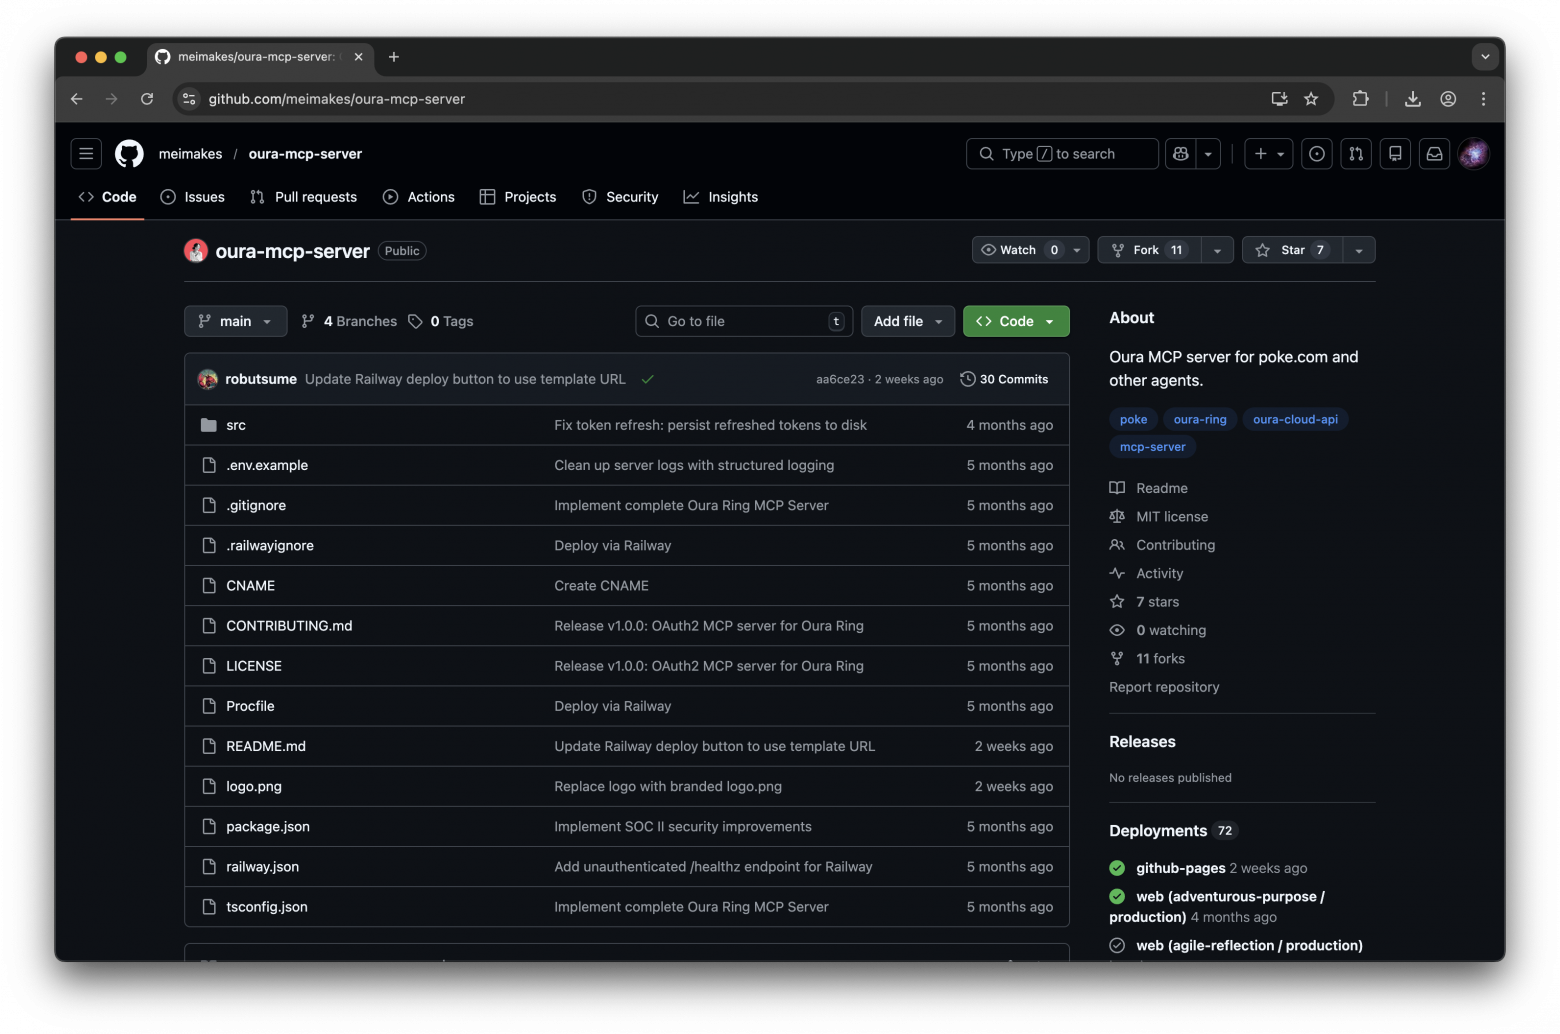
Task: Bookmark this page with the star icon
Action: [x=1311, y=99]
